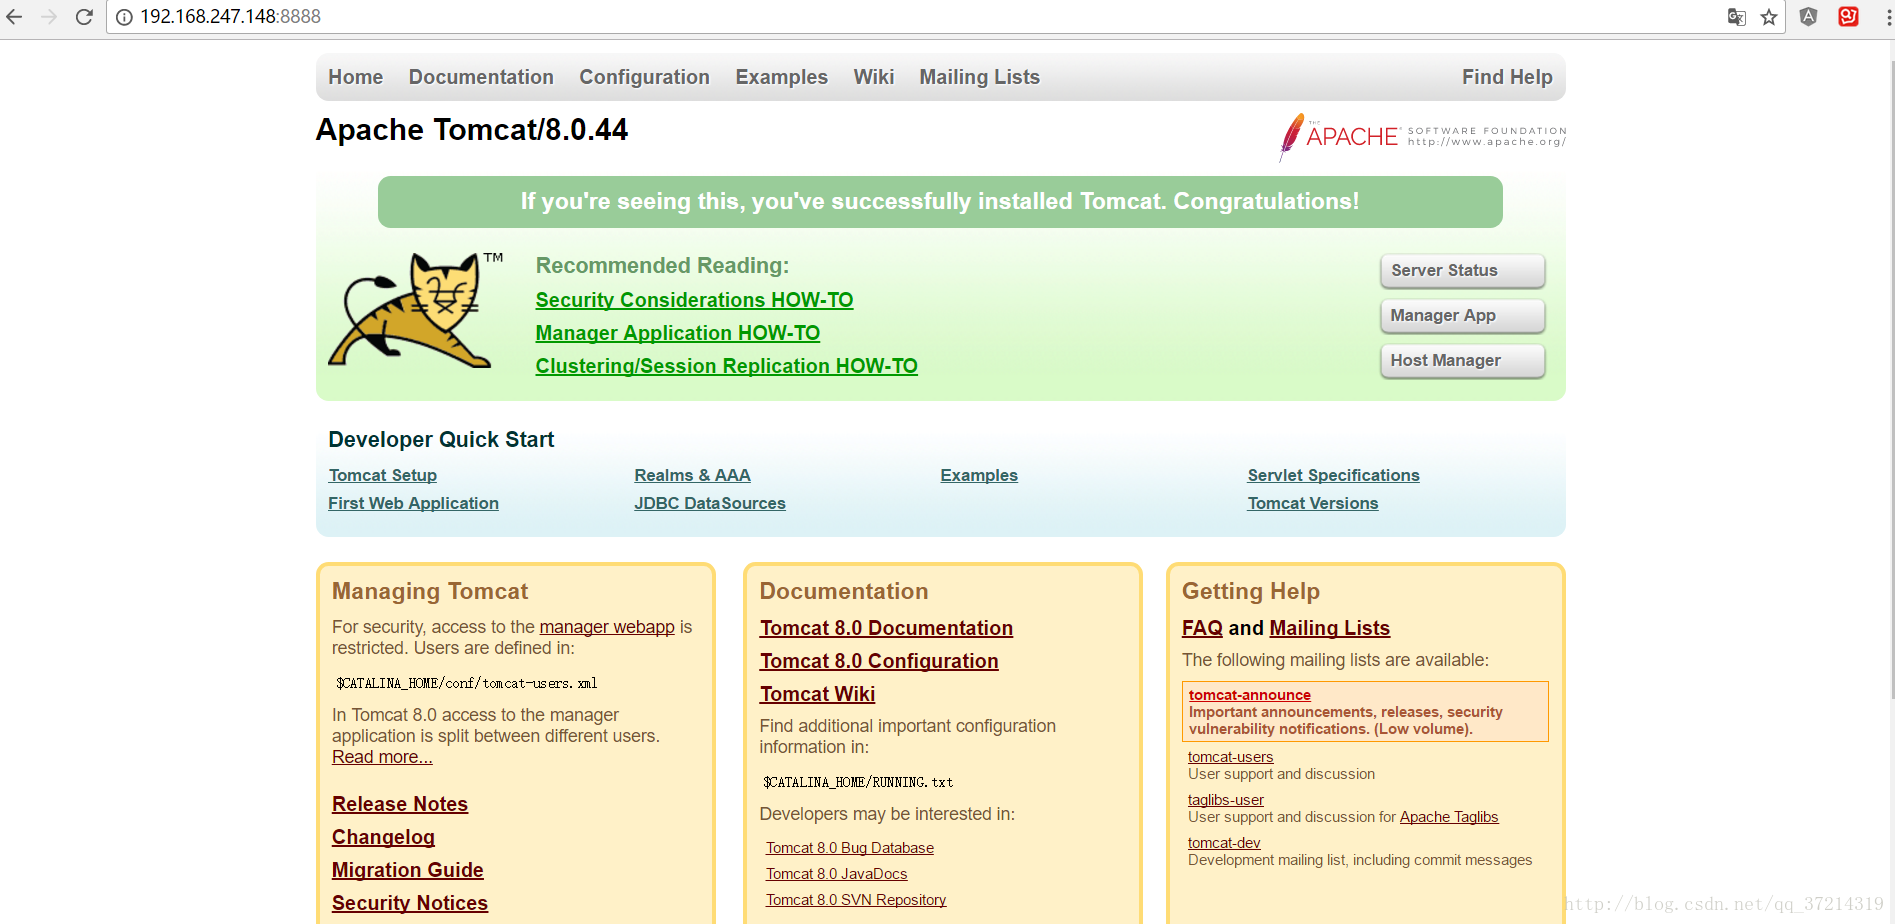Viewport: 1895px width, 924px height.
Task: Open tomcat-dev mailing list link
Action: pos(1224,843)
